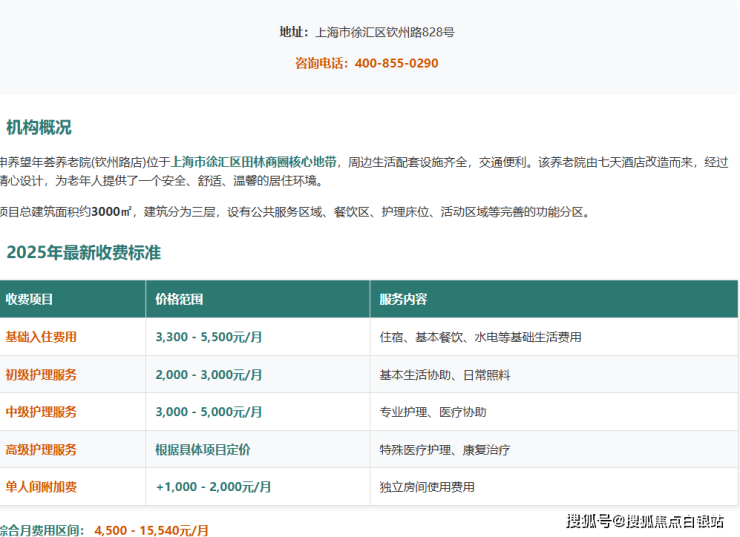Viewport: 740px width, 537px height.
Task: Open the 上海市徐汇区田林商圈核心地带 highlighted link
Action: [253, 161]
